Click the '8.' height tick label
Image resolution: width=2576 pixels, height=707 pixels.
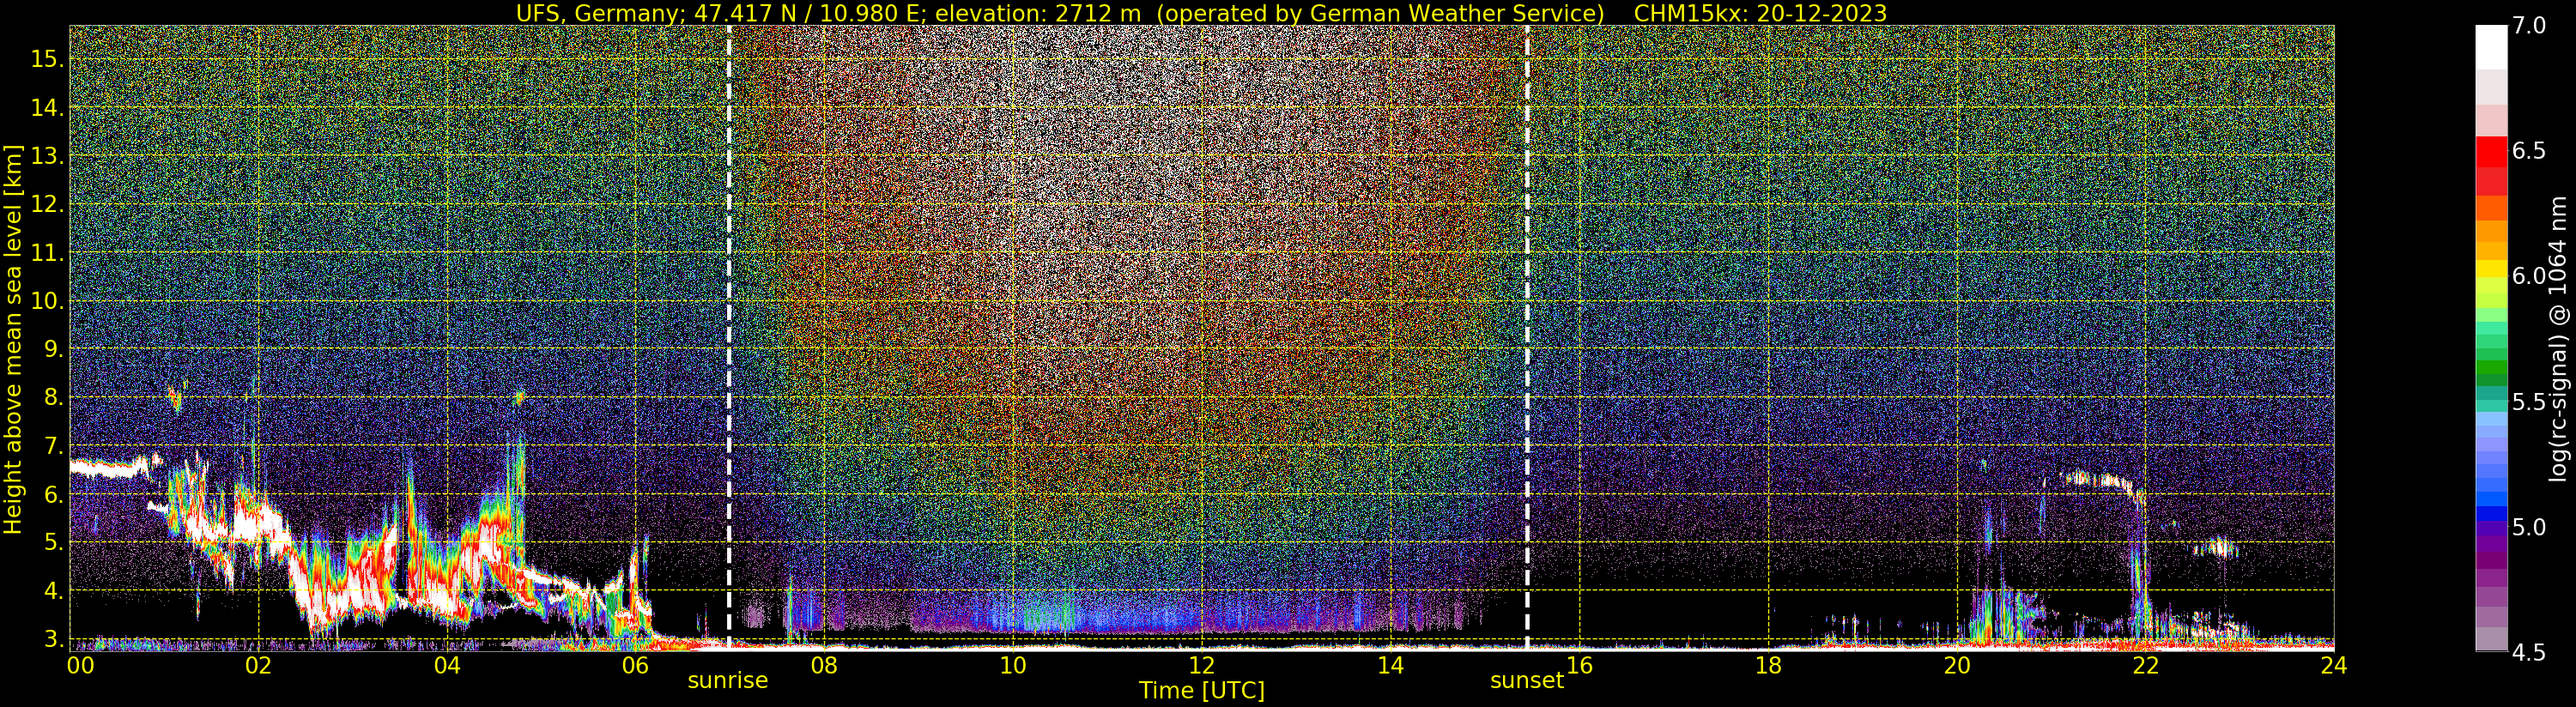54,397
